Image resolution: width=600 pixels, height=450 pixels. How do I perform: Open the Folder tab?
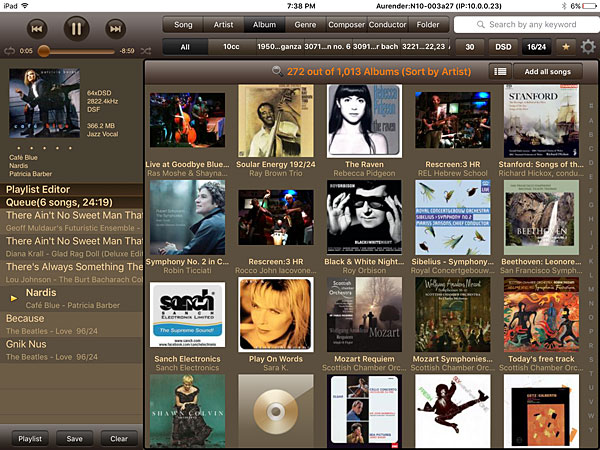pos(427,24)
